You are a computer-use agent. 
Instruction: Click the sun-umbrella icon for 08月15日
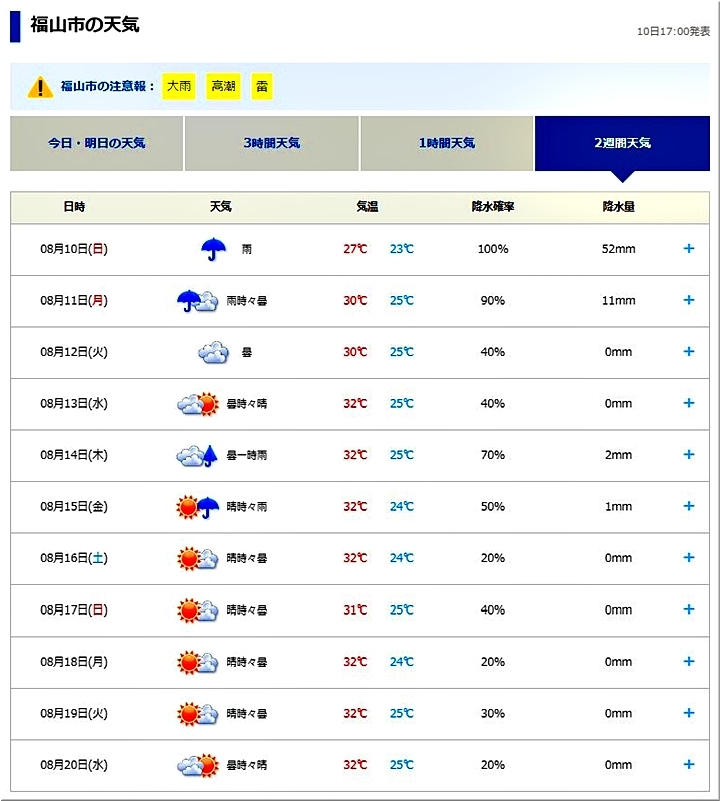pos(197,507)
